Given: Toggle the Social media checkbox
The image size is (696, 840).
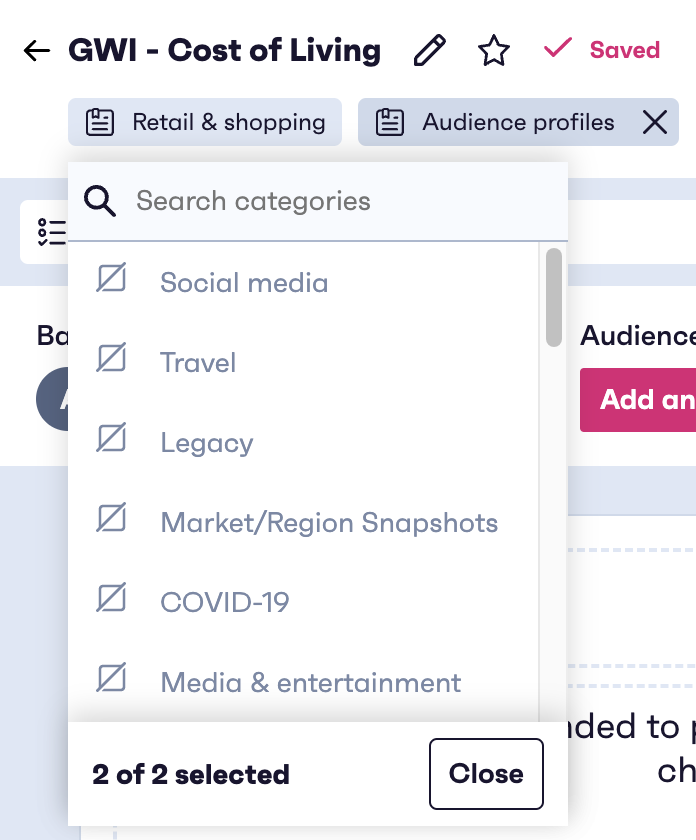Looking at the screenshot, I should click(x=111, y=278).
